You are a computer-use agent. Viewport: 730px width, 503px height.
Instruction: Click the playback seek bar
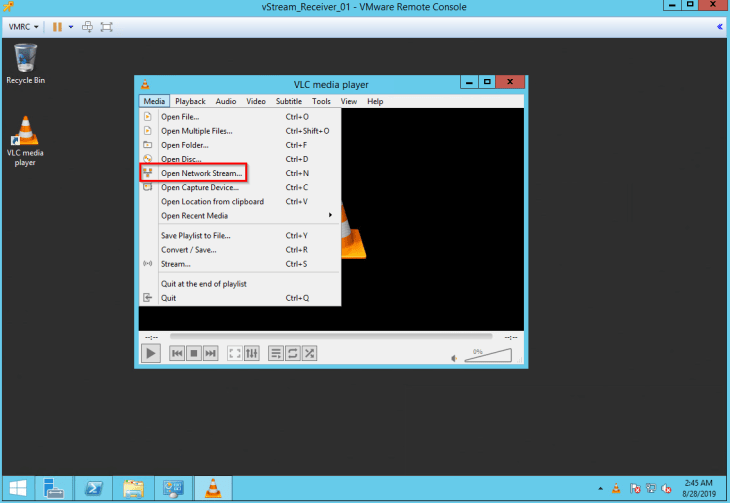(330, 336)
